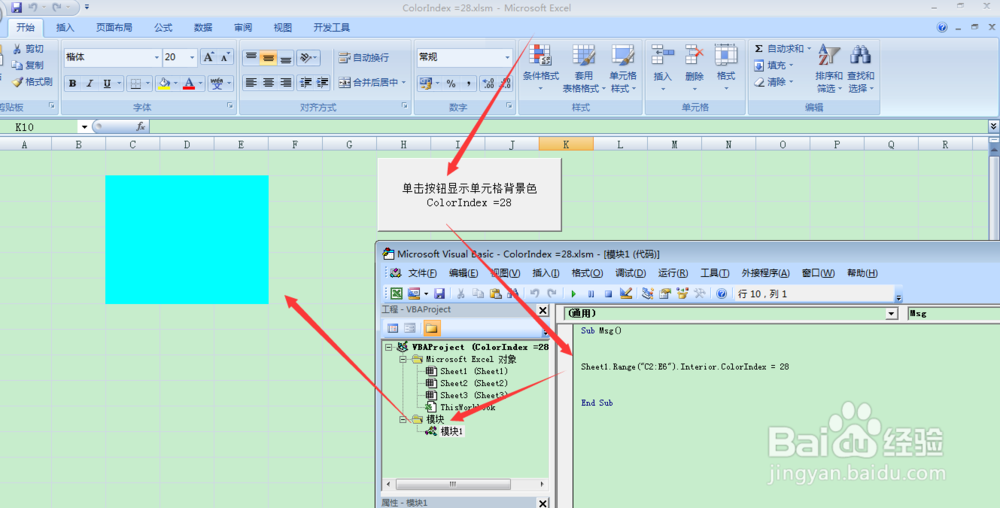1000x508 pixels.
Task: Open the number format dropdown (常规)
Action: pos(508,57)
